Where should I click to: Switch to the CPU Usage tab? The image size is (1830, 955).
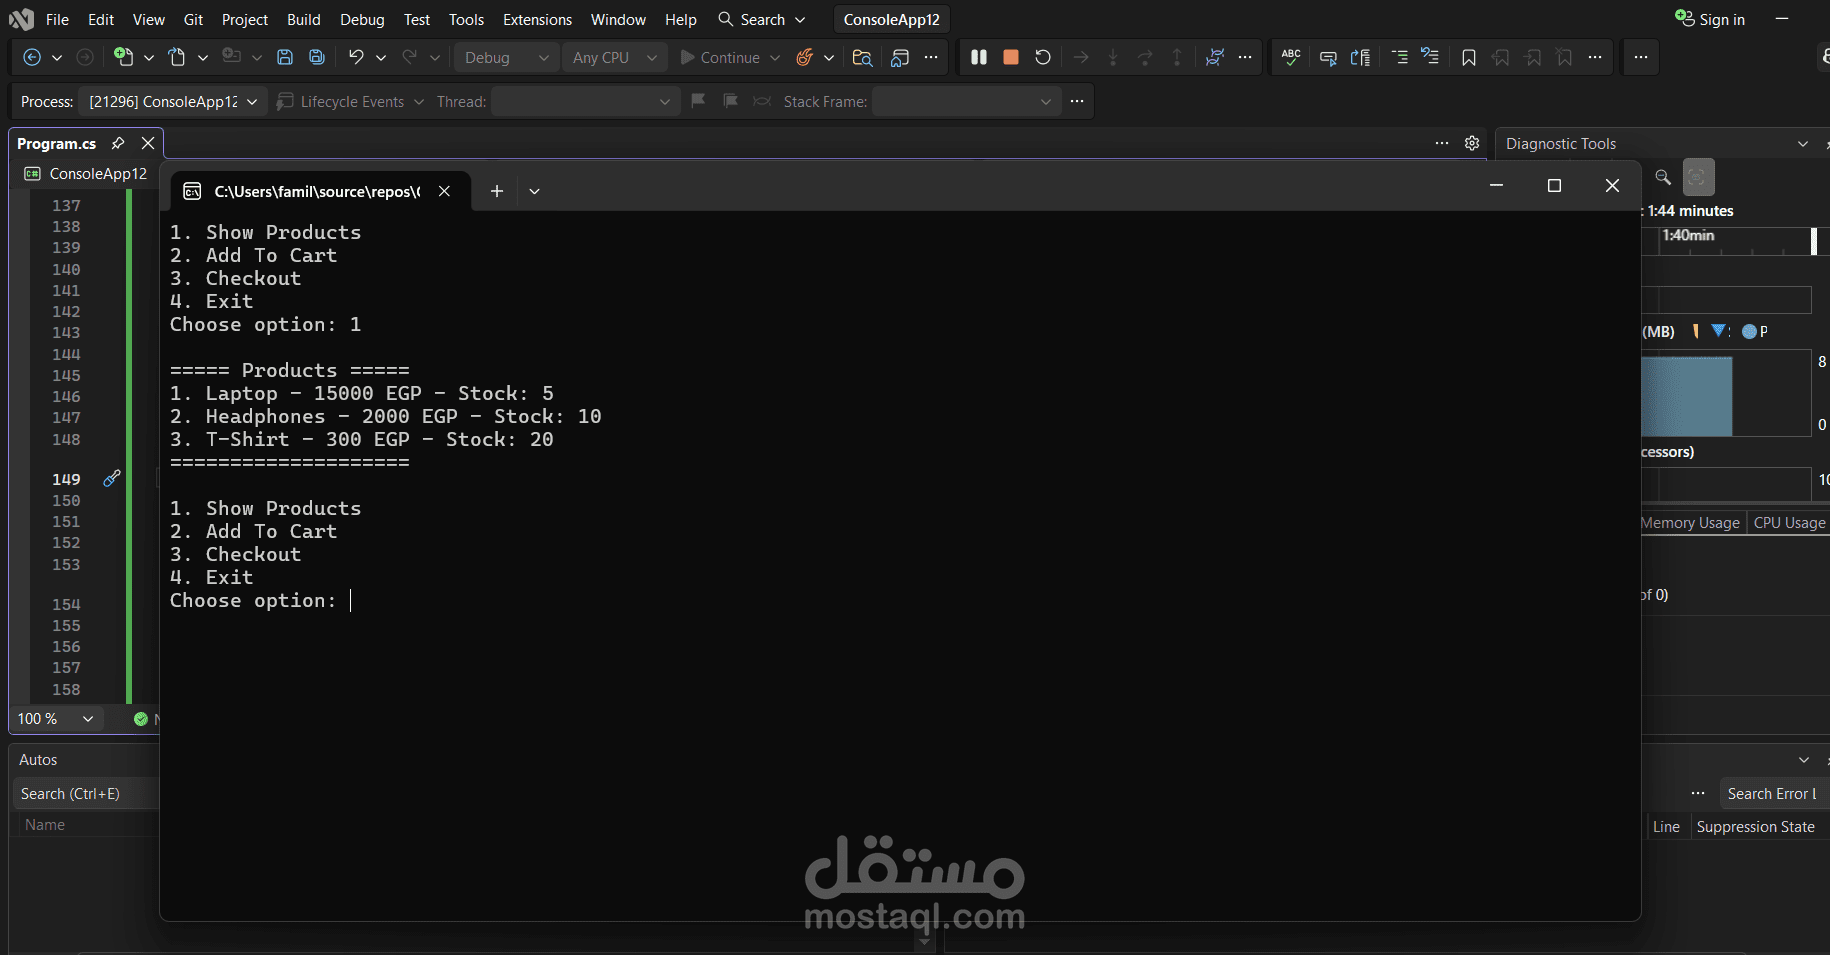(1789, 523)
